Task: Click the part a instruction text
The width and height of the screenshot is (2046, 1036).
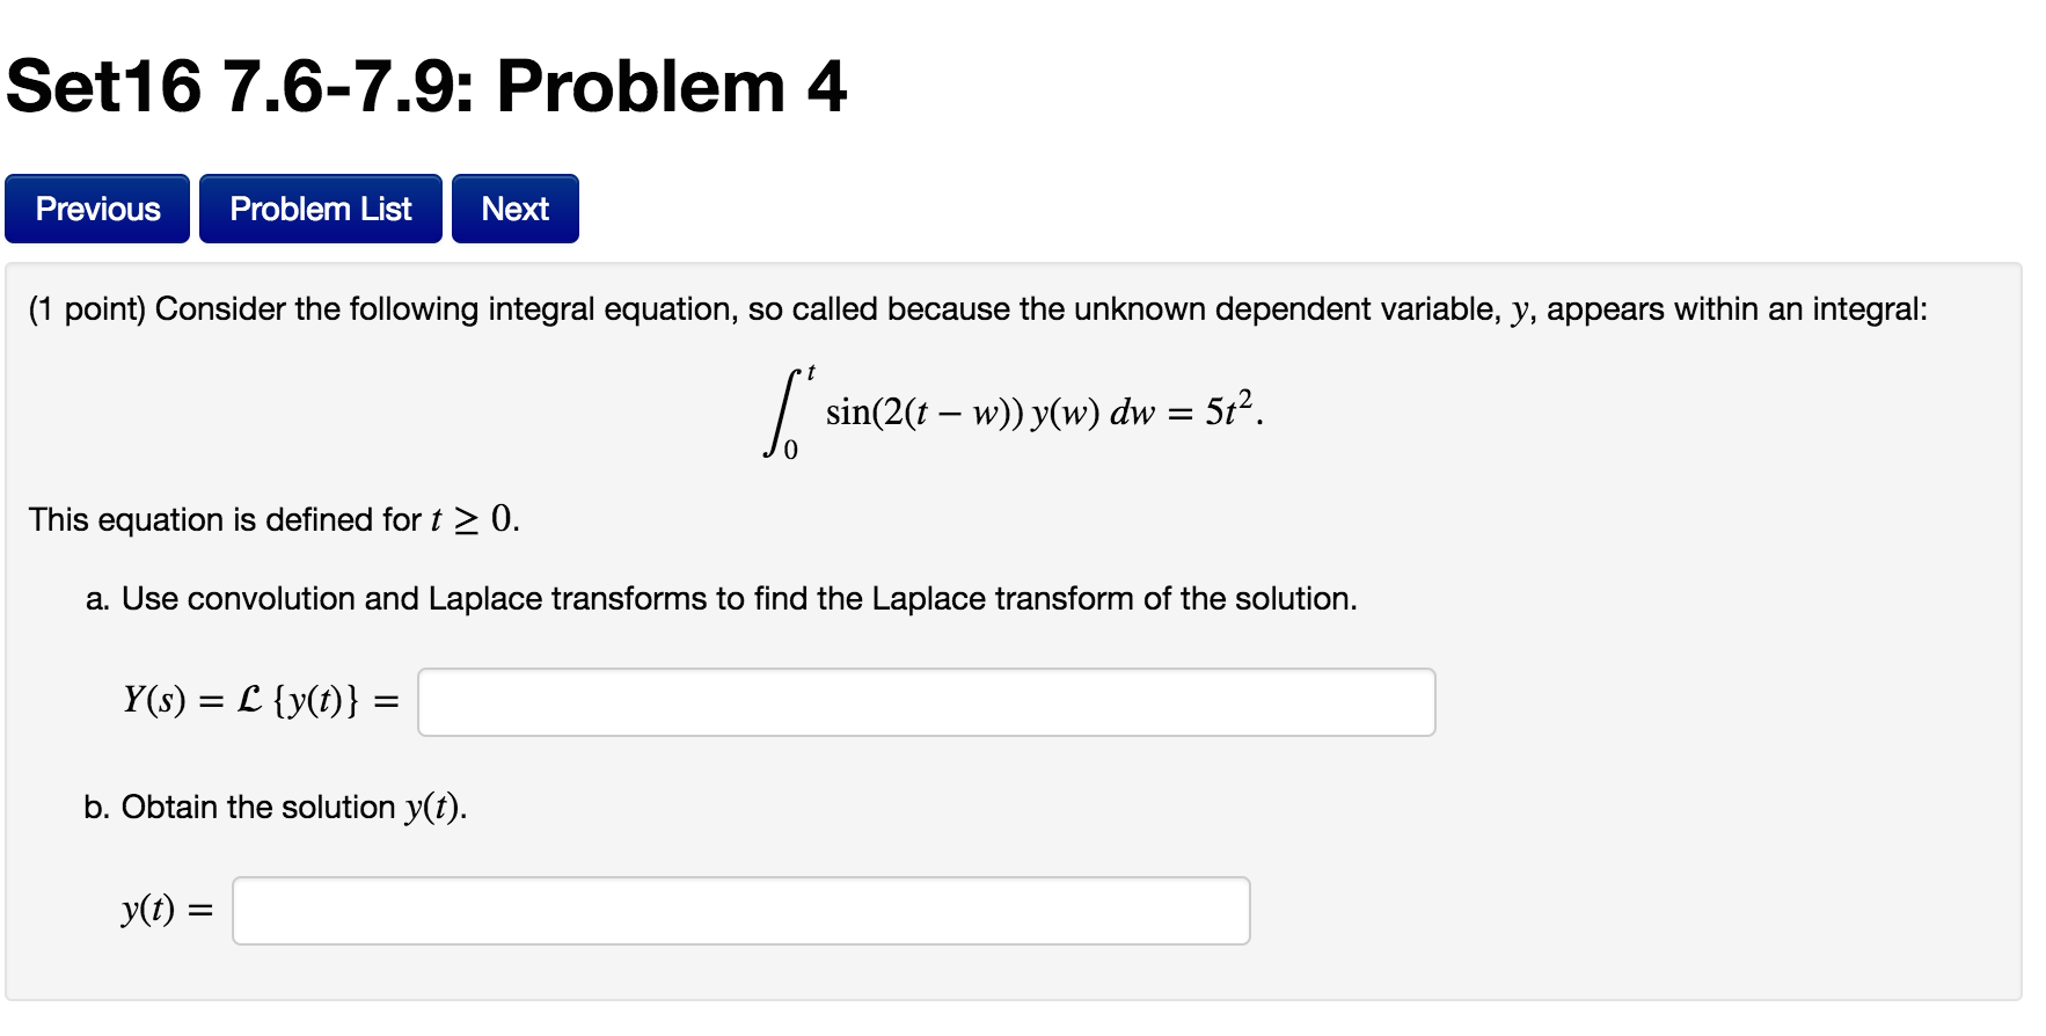Action: (x=720, y=598)
